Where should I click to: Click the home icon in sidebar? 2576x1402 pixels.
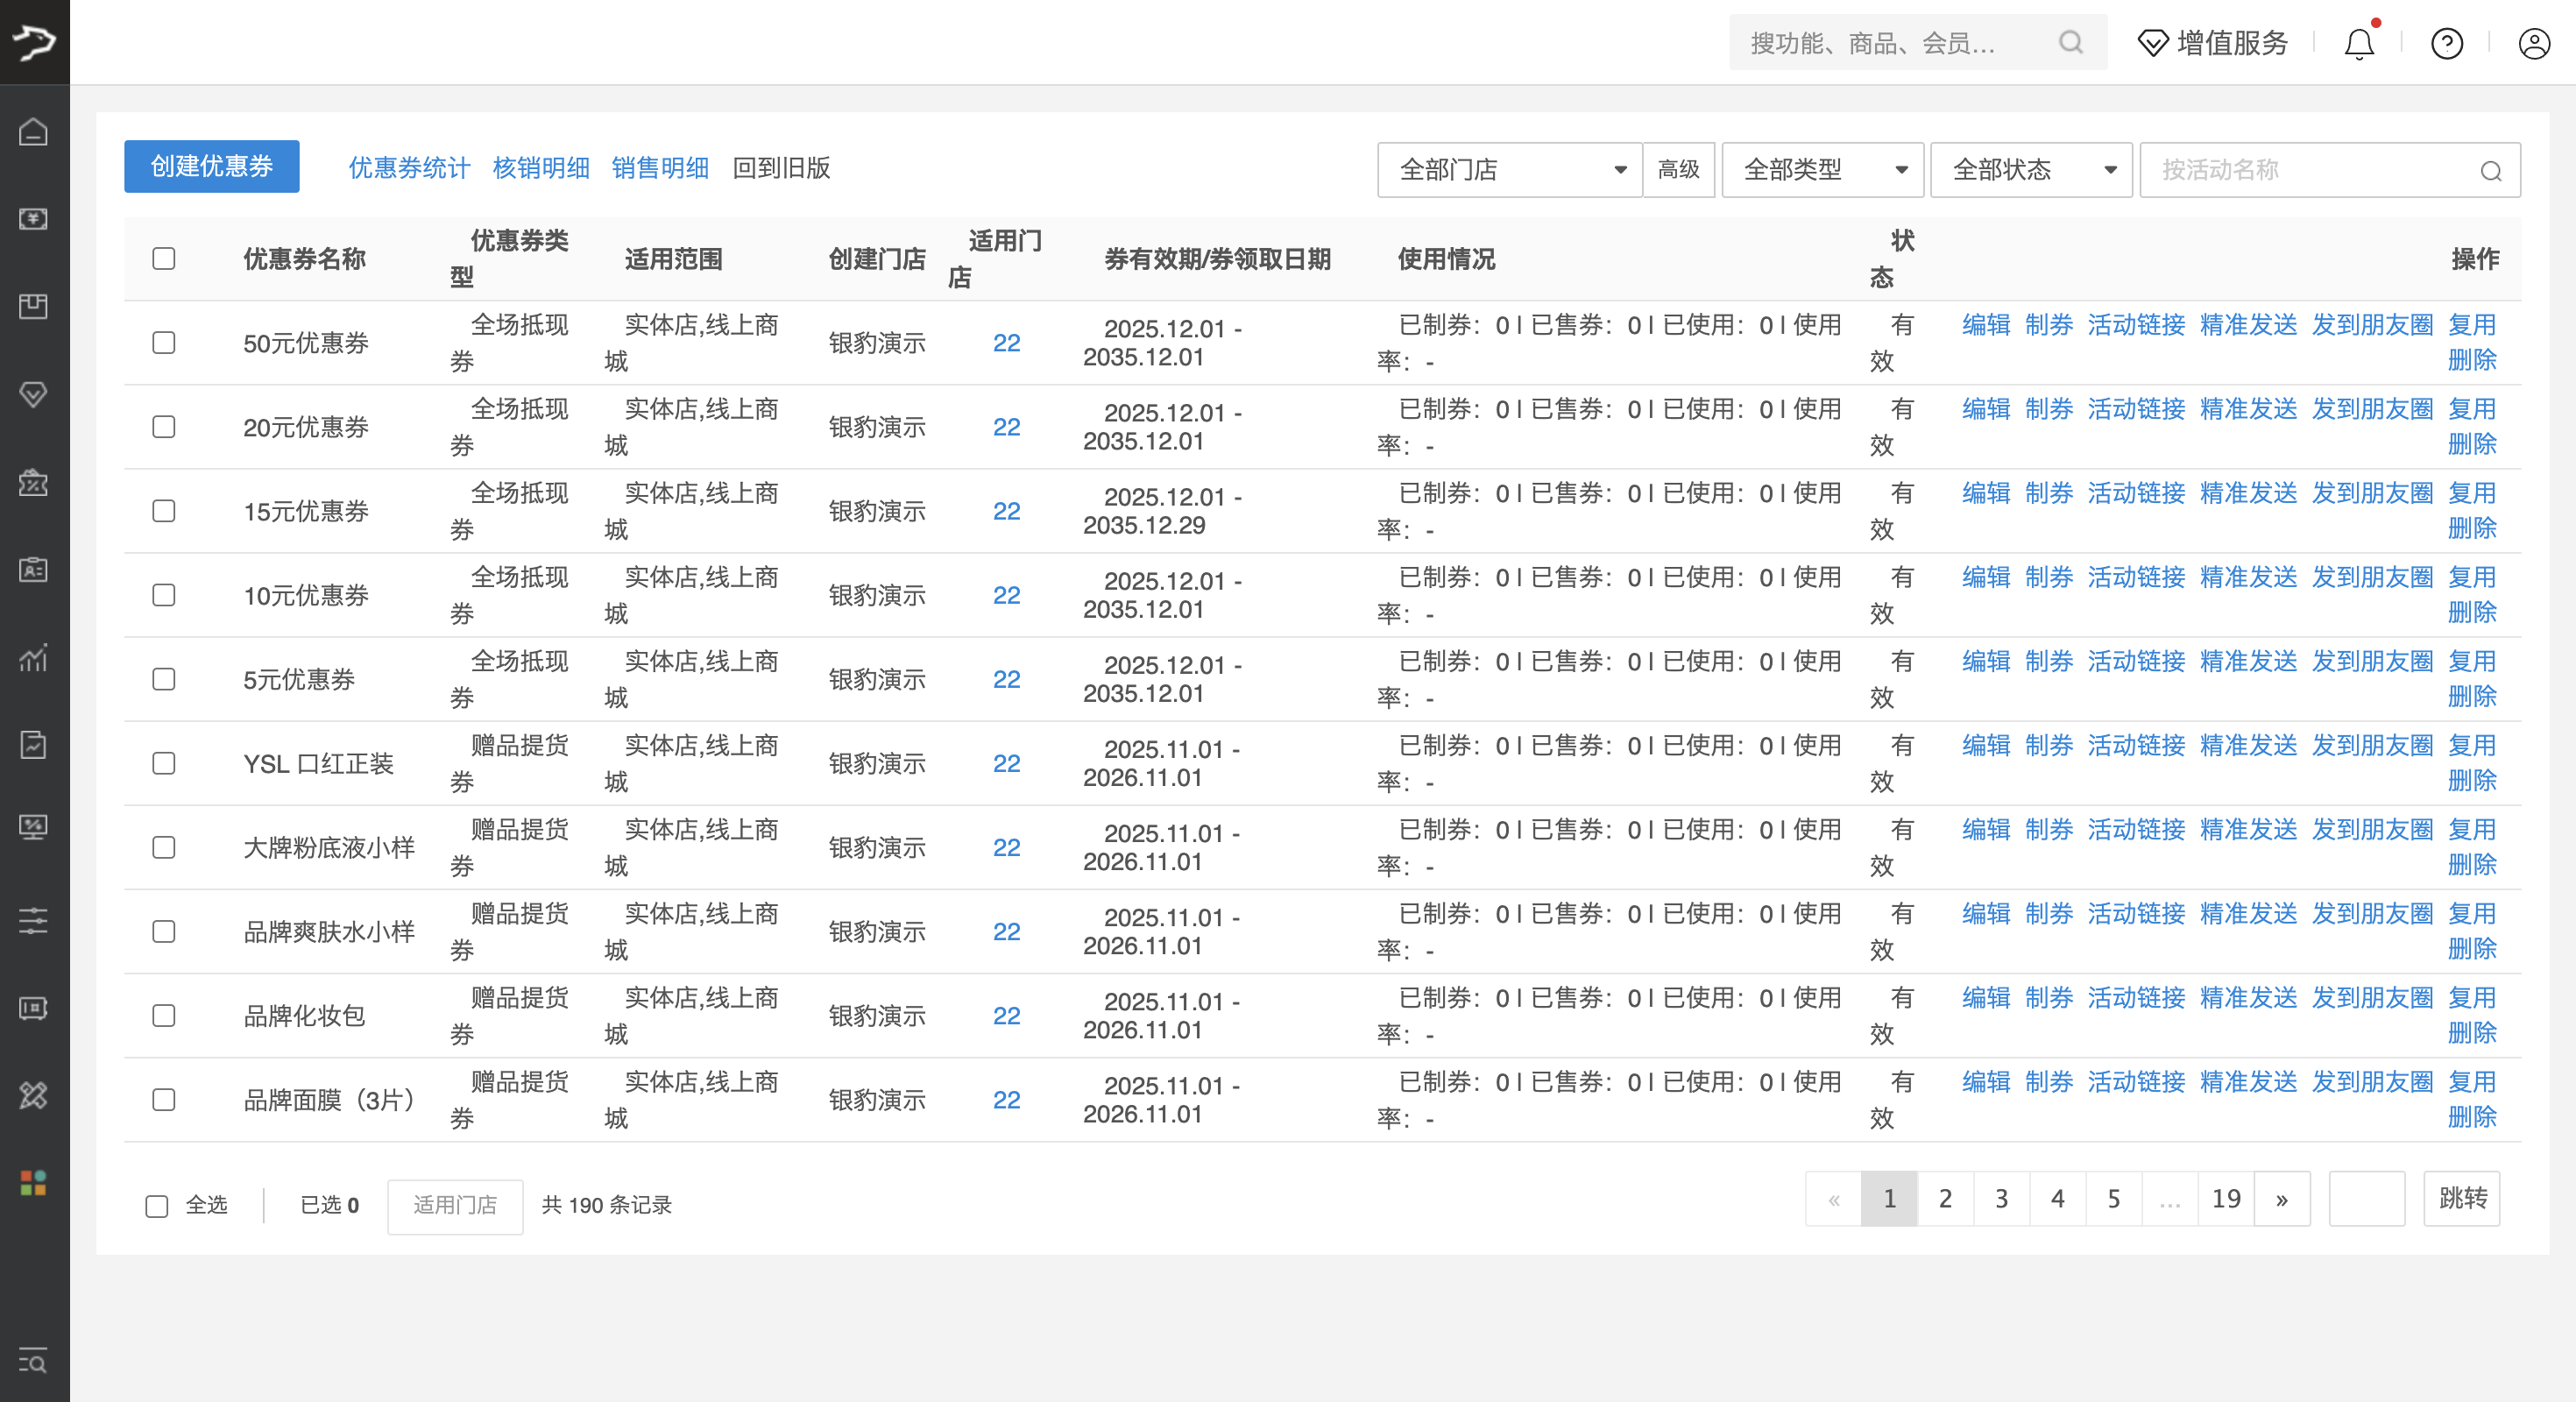(x=34, y=132)
